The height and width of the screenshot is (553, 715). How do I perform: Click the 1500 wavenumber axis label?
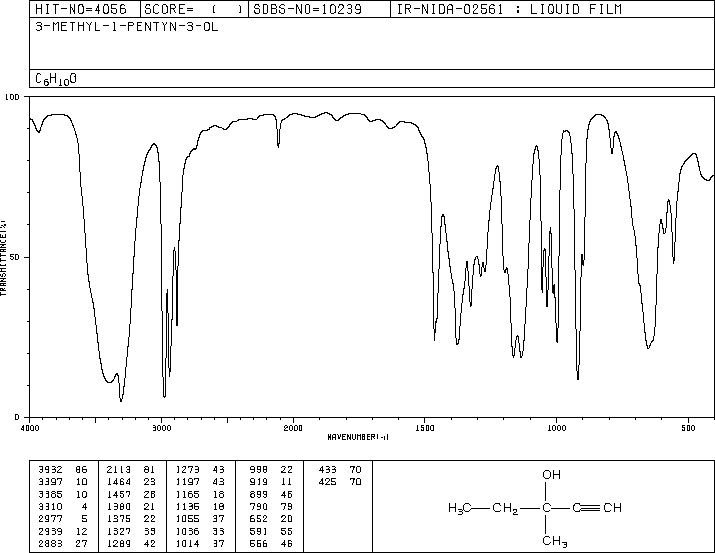(x=425, y=428)
